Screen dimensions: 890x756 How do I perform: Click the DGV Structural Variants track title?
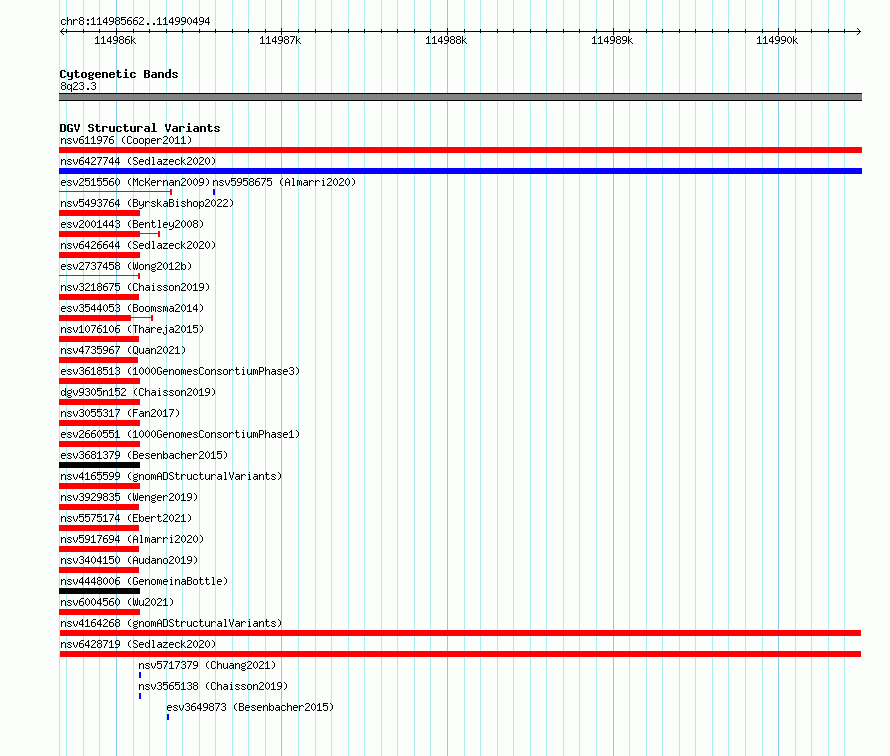click(x=140, y=128)
